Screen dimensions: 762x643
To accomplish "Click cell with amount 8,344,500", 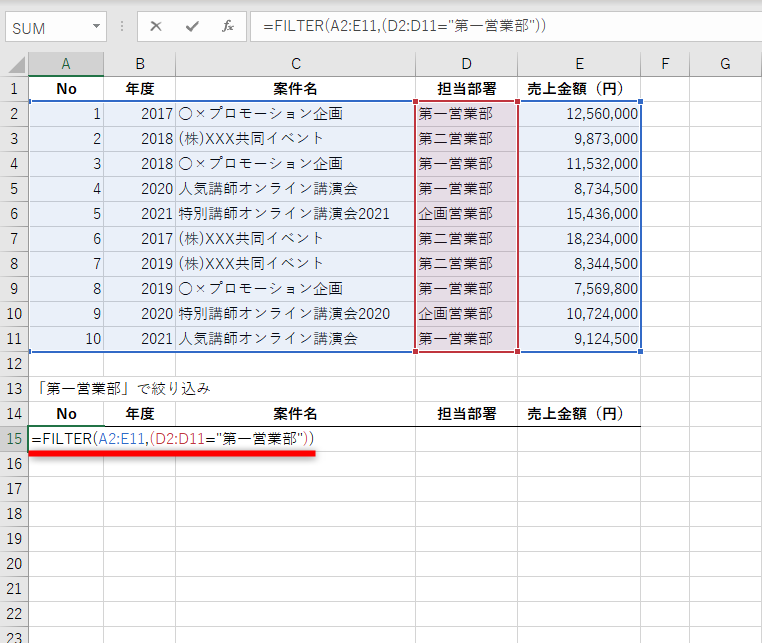I will (x=579, y=264).
